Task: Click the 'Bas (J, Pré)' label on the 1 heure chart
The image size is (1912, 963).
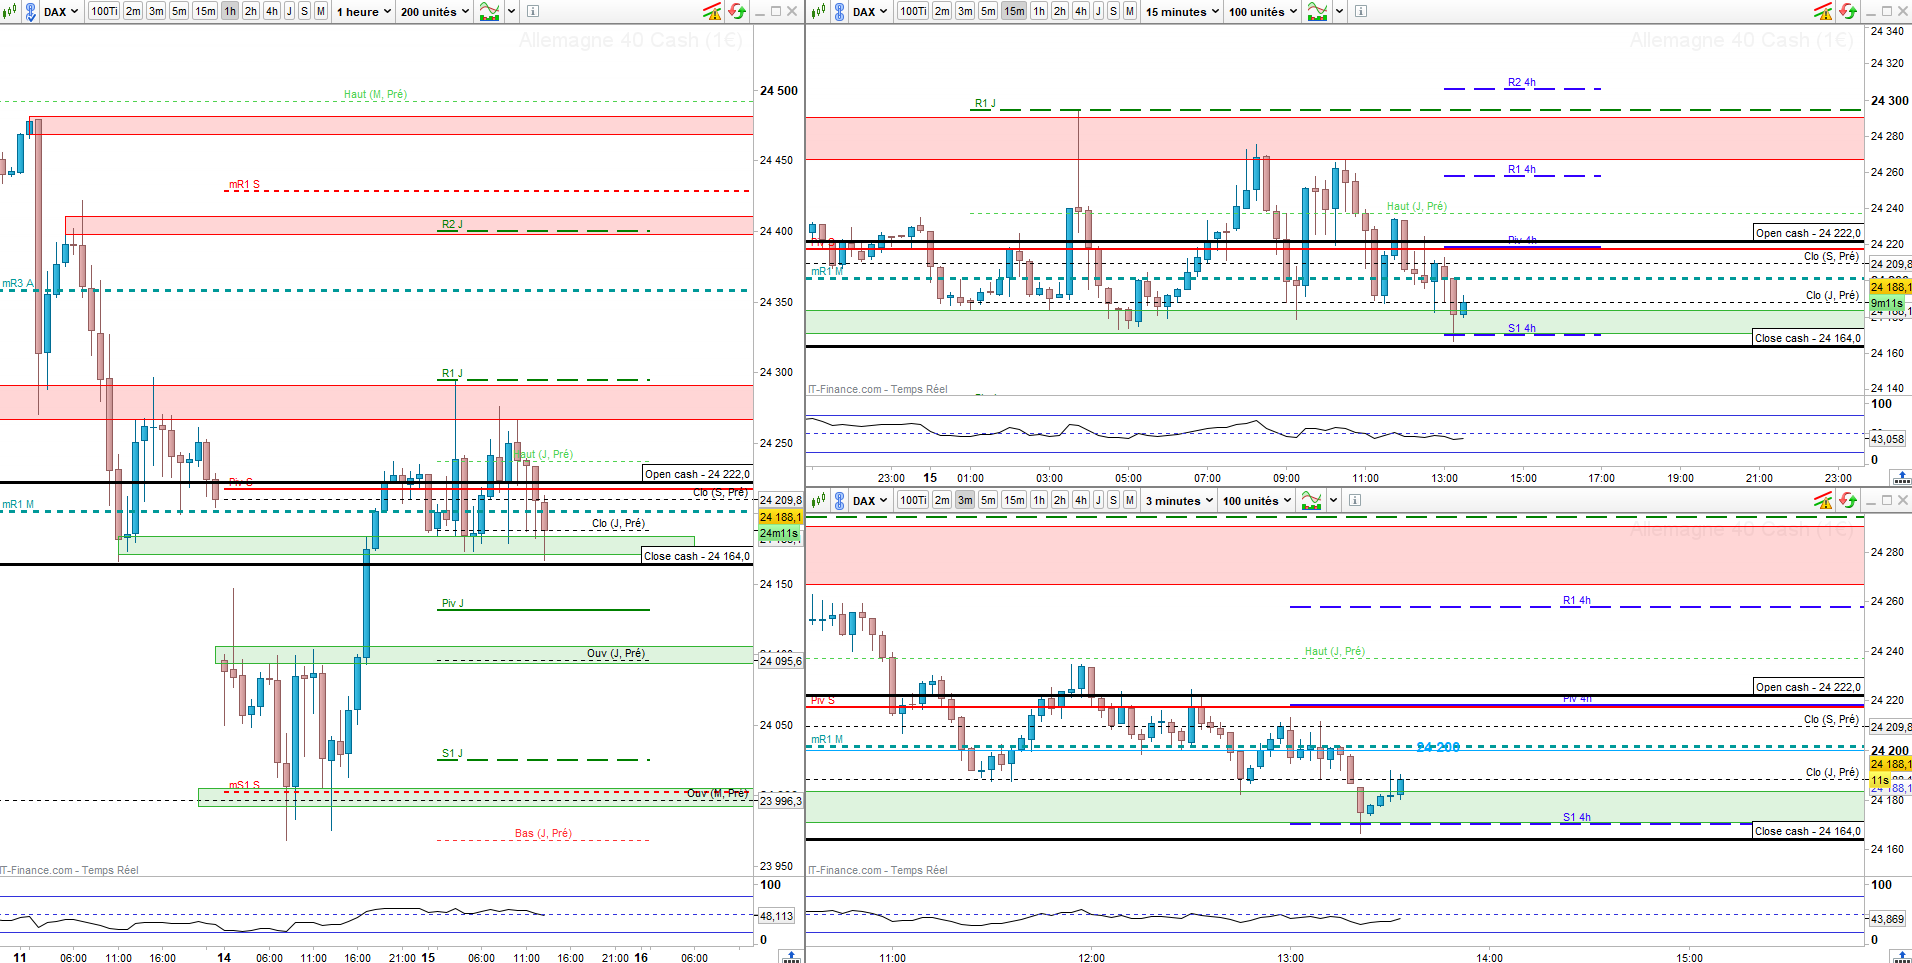Action: pyautogui.click(x=543, y=833)
